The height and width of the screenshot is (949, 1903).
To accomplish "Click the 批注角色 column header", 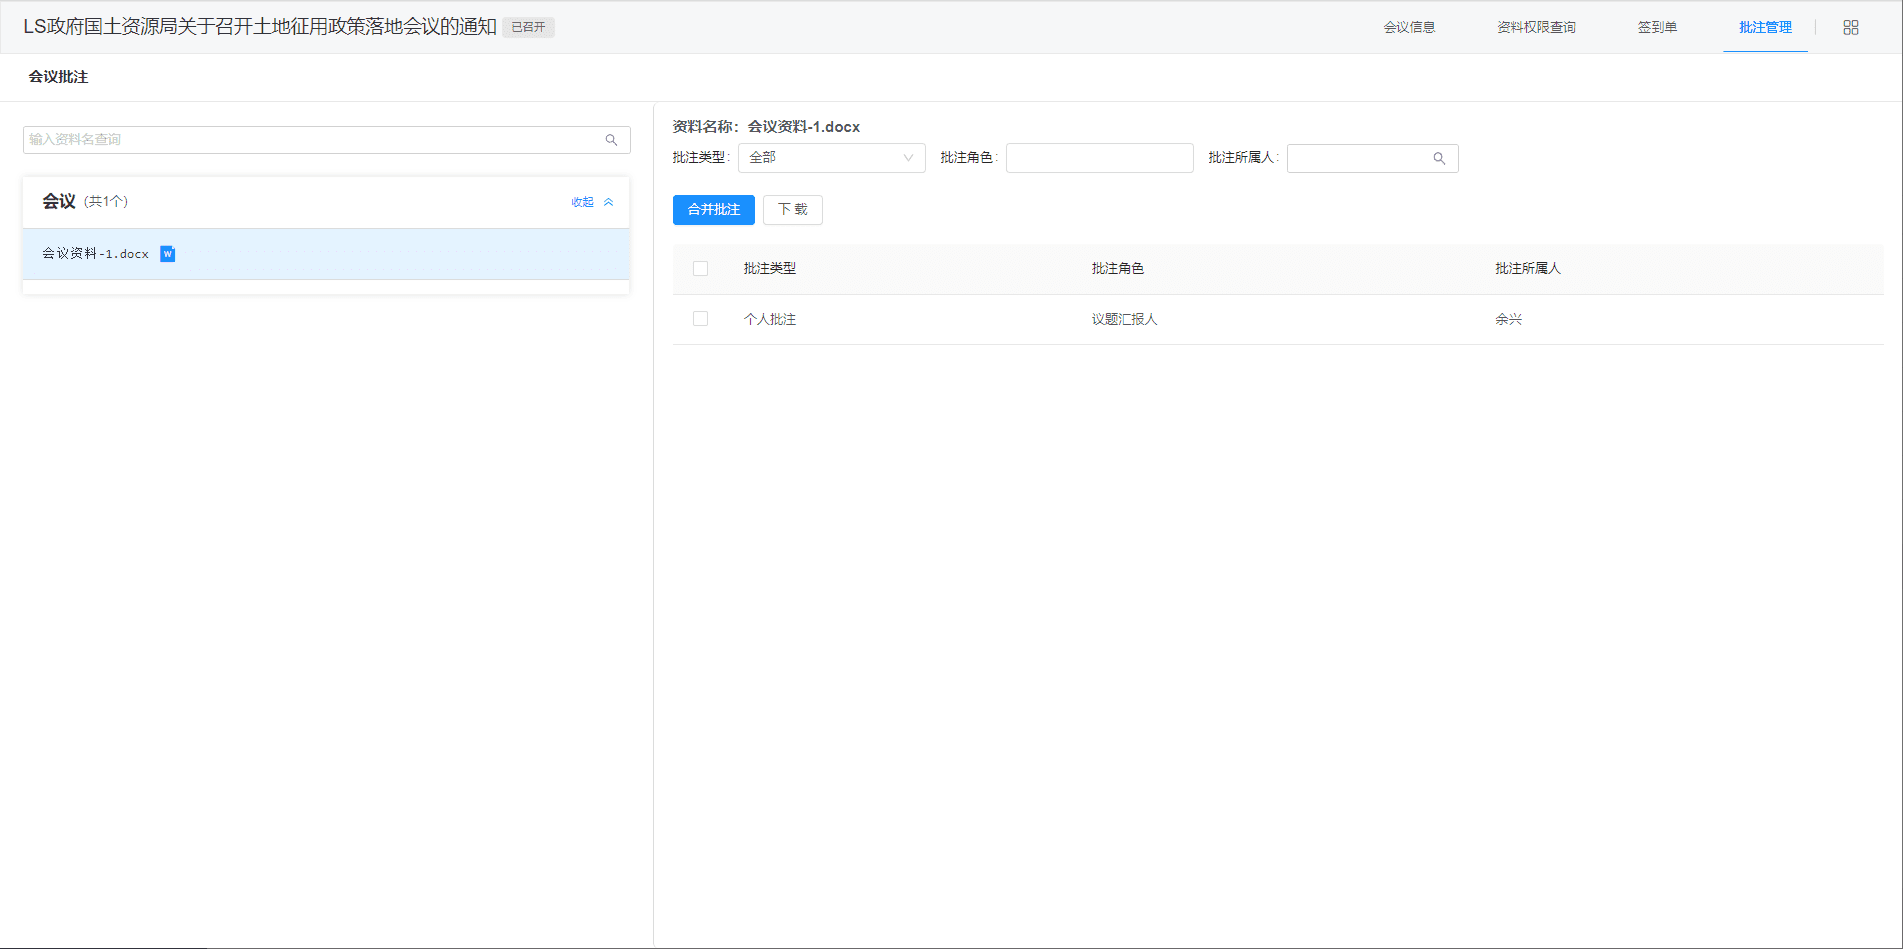I will 1118,269.
